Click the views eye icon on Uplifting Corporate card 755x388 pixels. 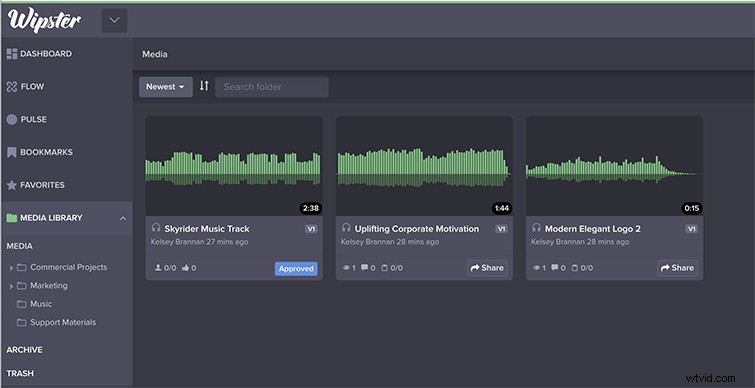(346, 268)
